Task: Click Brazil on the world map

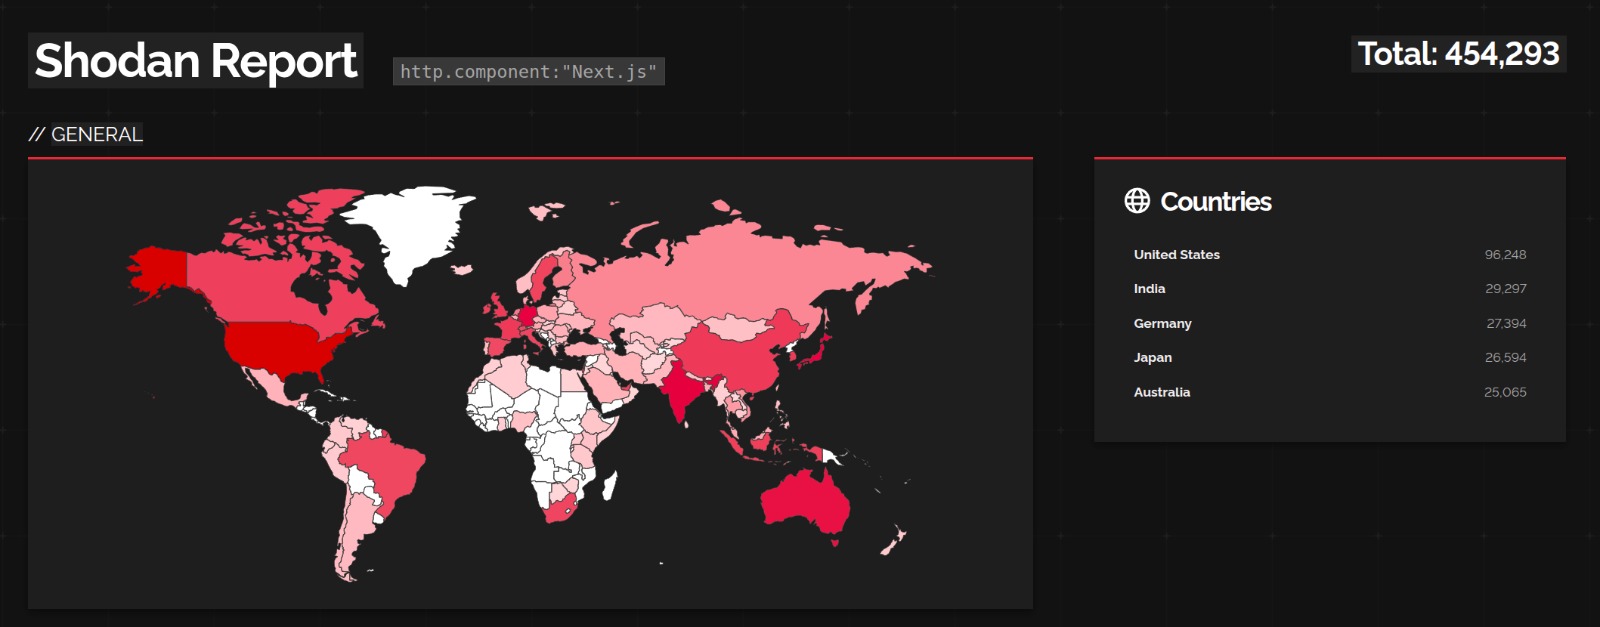Action: tap(385, 470)
